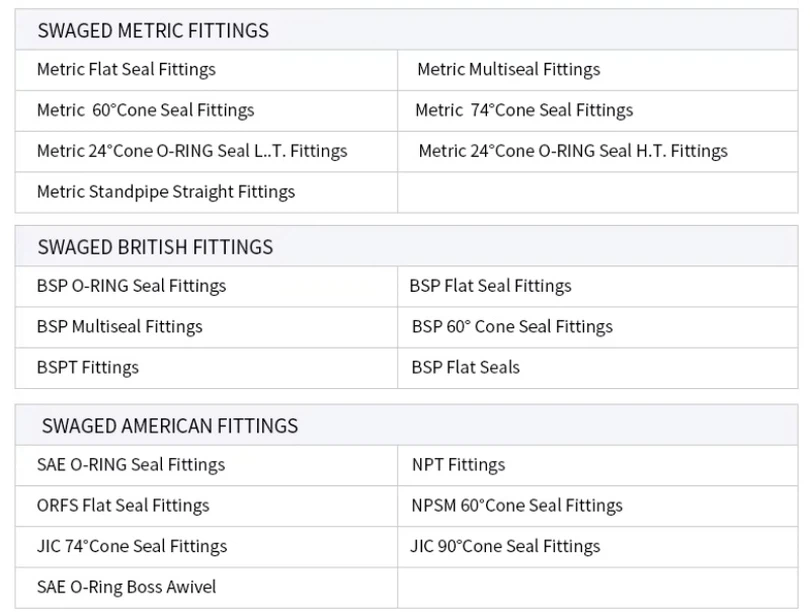This screenshot has width=810, height=616.
Task: Select SAE O-Ring Boss Awivel entry
Action: tap(126, 587)
